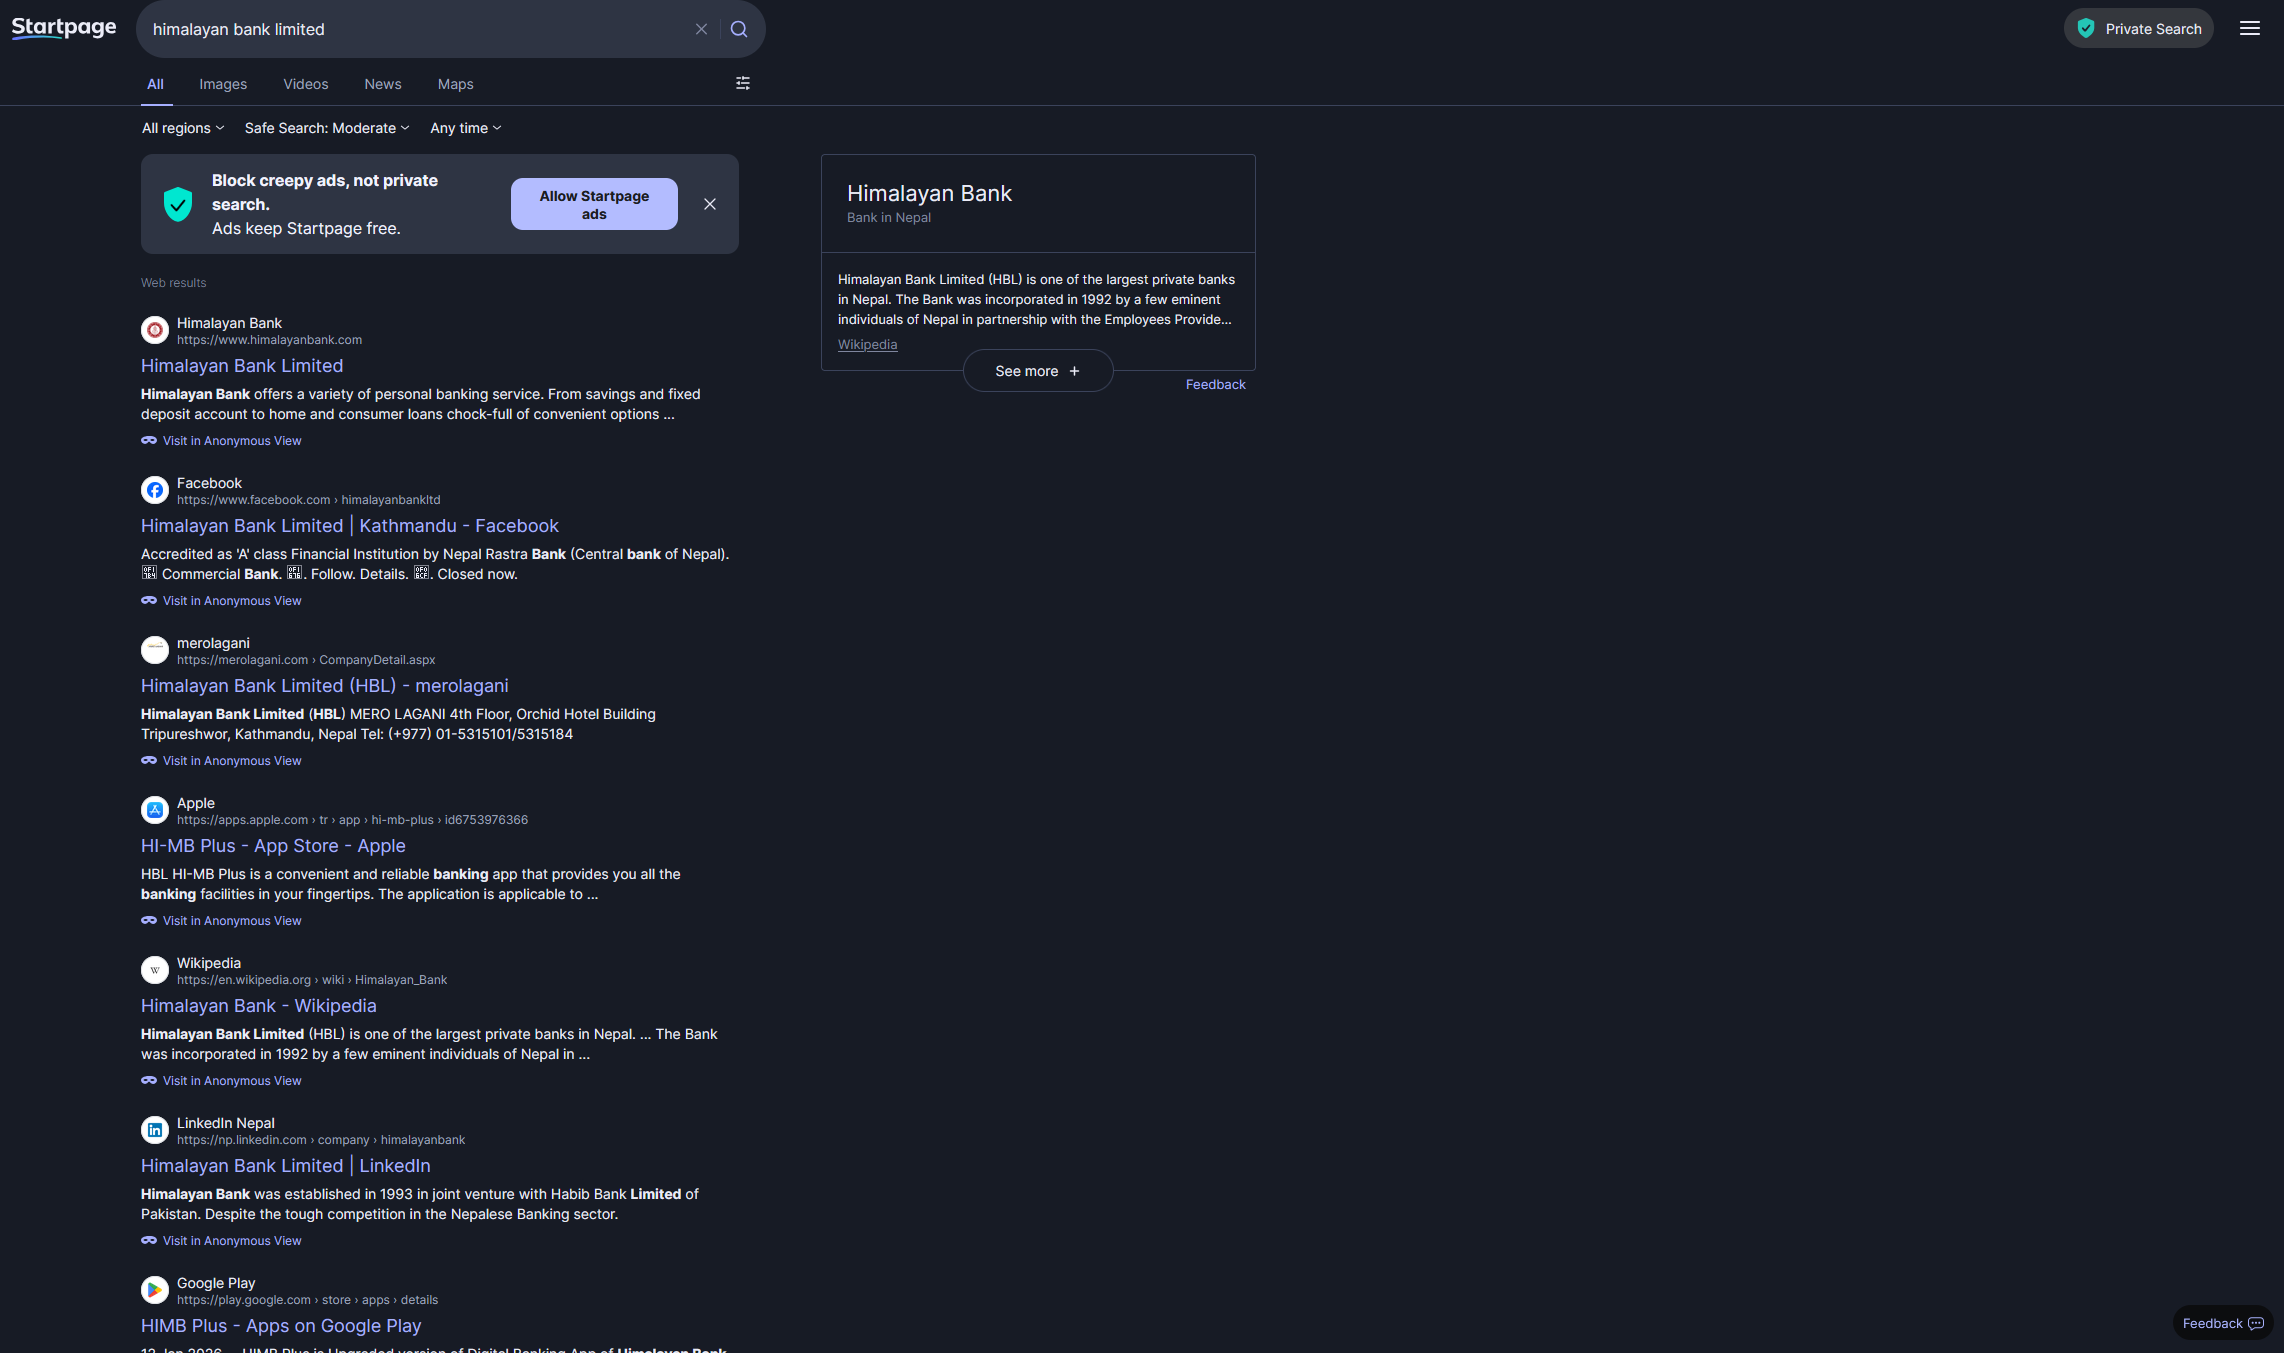The width and height of the screenshot is (2284, 1353).
Task: Open HIMB Plus - Apps on Google Play link
Action: [281, 1326]
